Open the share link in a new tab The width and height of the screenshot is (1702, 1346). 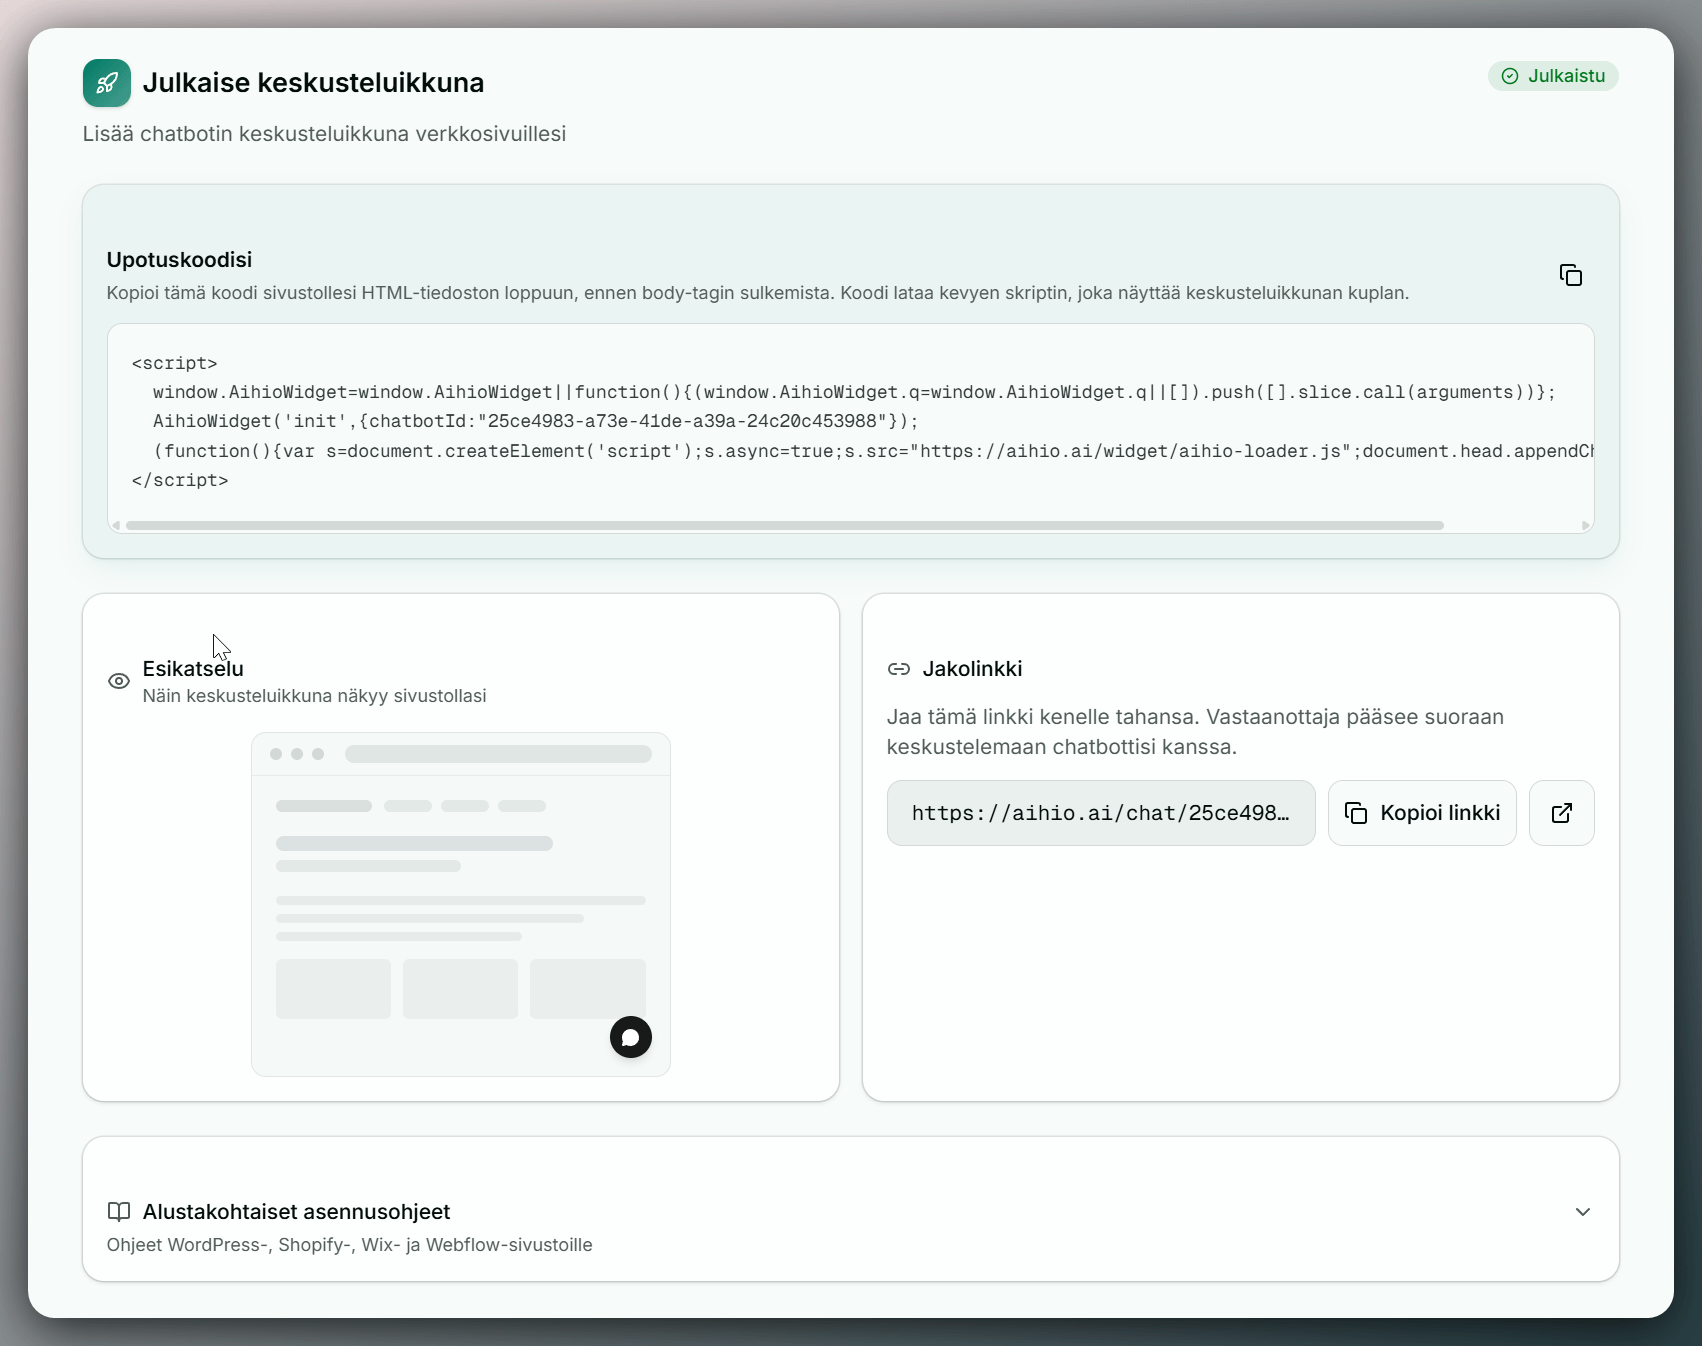click(x=1562, y=813)
